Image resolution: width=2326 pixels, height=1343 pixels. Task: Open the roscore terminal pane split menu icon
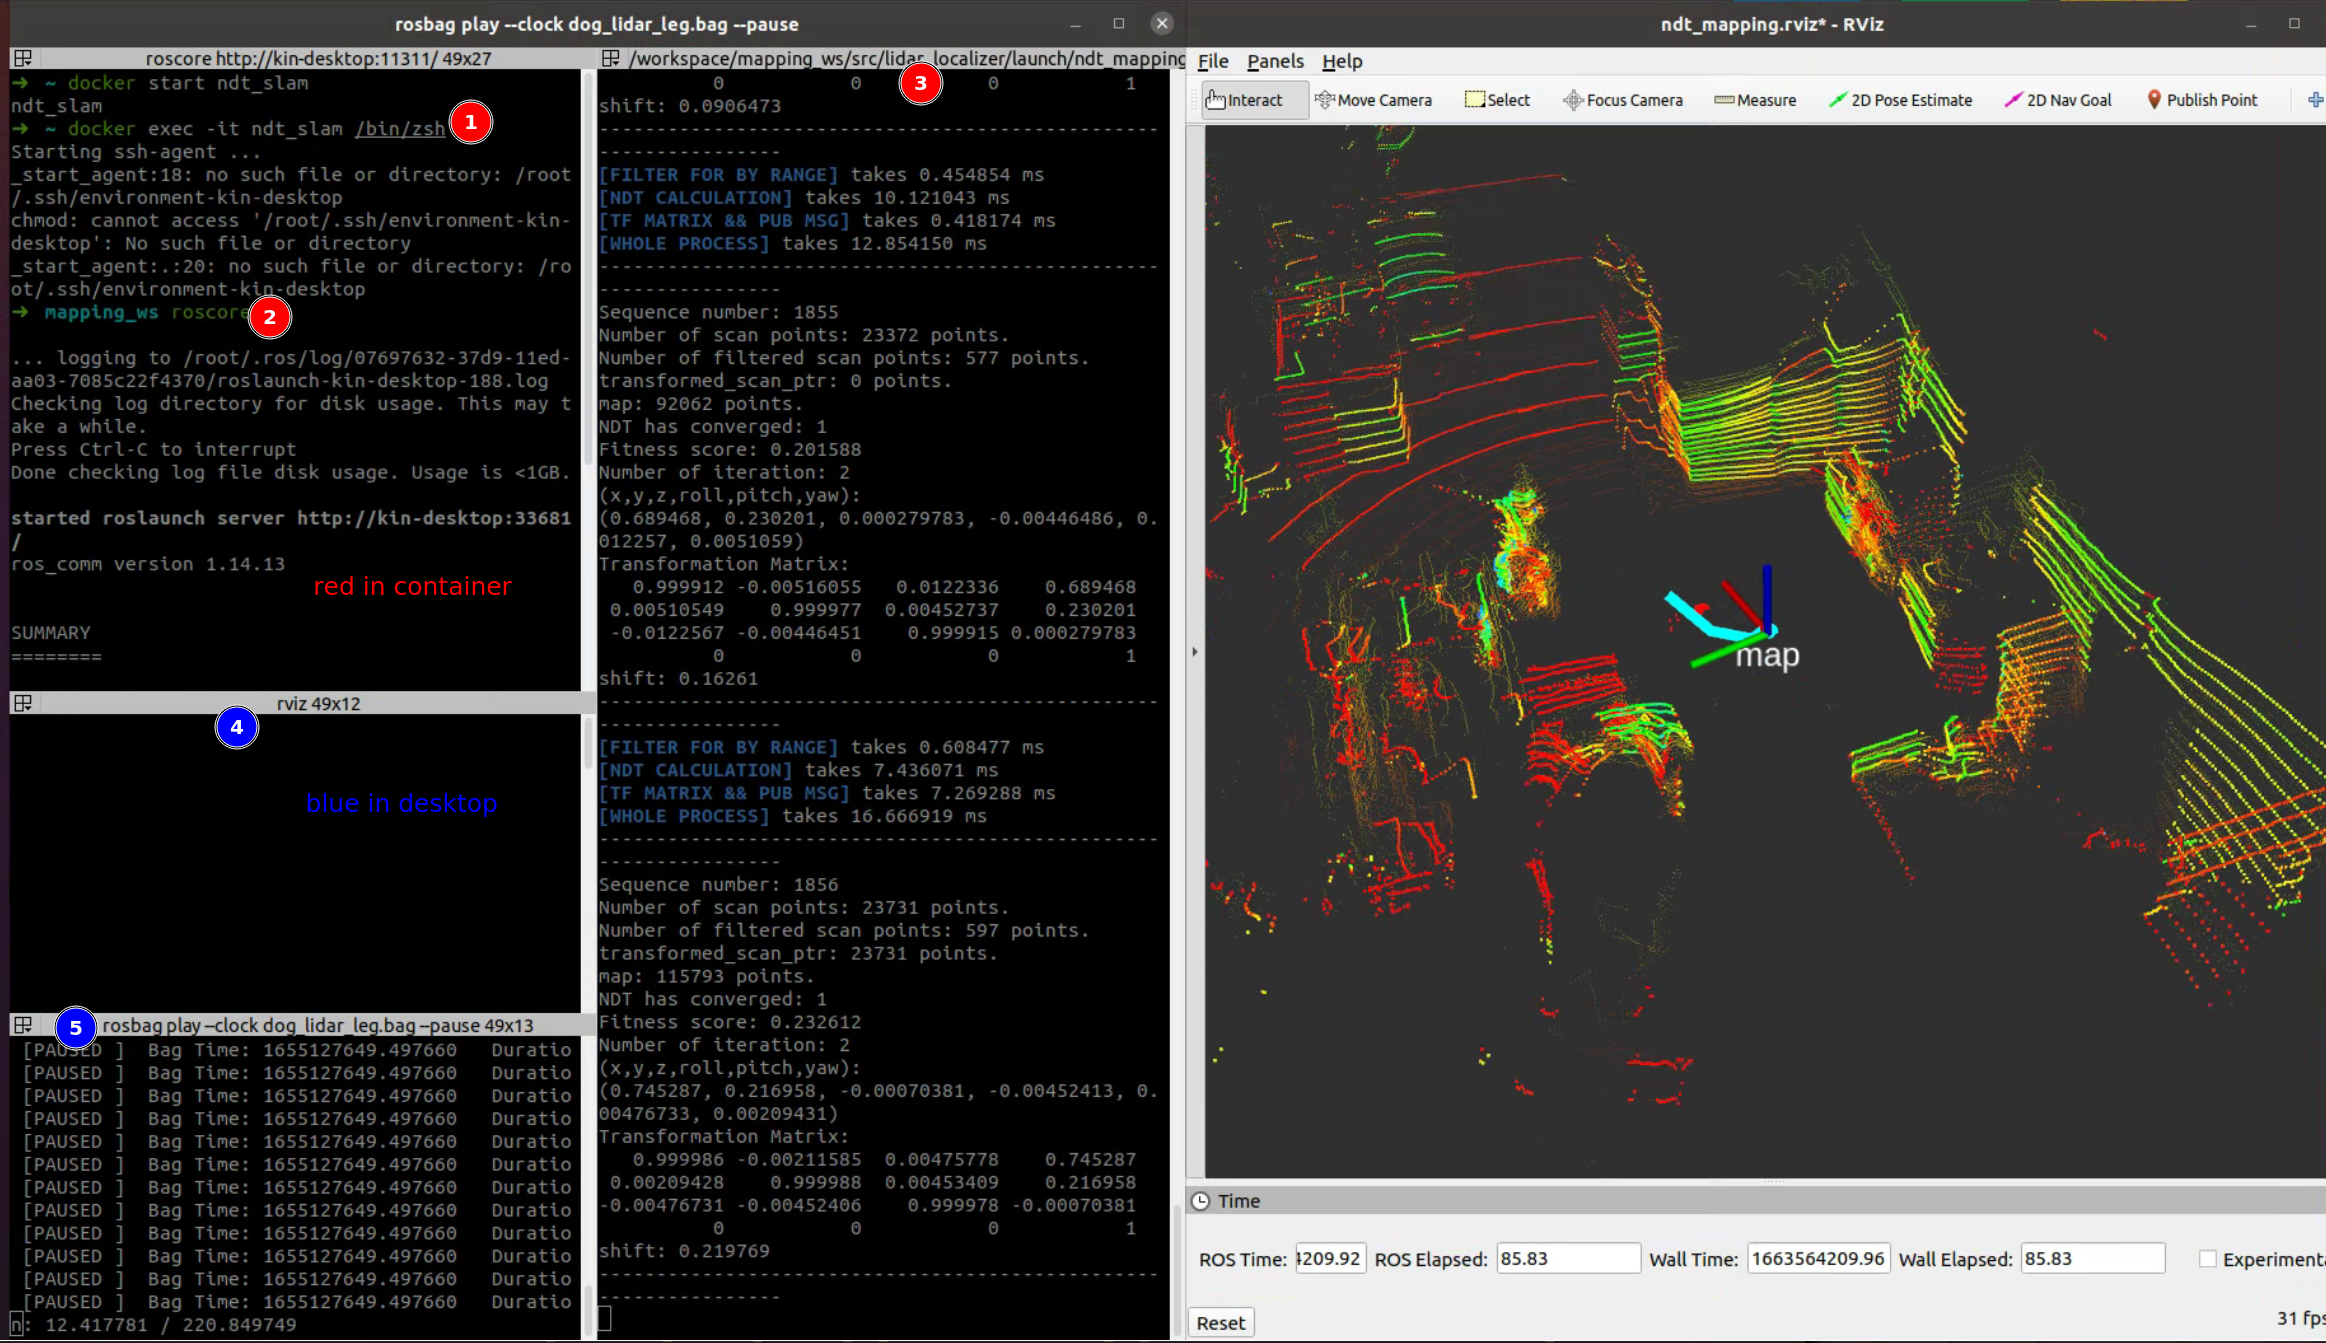pos(23,59)
